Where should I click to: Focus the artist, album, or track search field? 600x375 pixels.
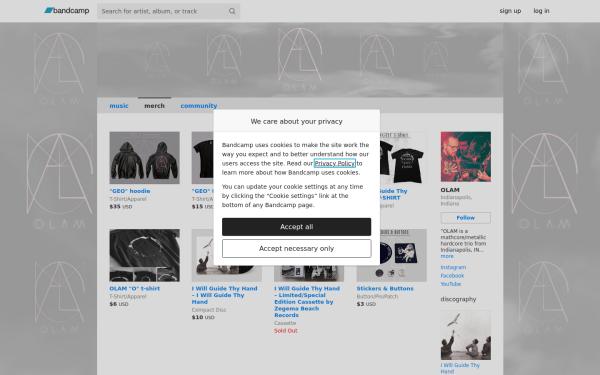pos(168,11)
